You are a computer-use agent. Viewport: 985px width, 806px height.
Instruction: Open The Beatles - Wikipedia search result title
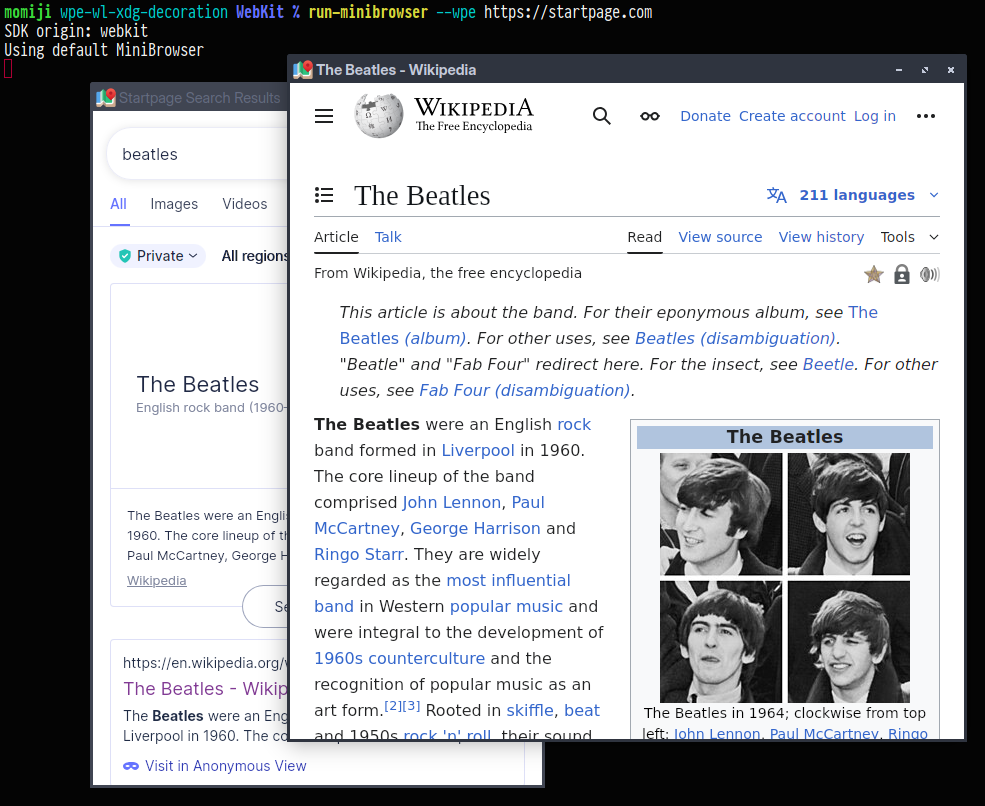pos(205,689)
